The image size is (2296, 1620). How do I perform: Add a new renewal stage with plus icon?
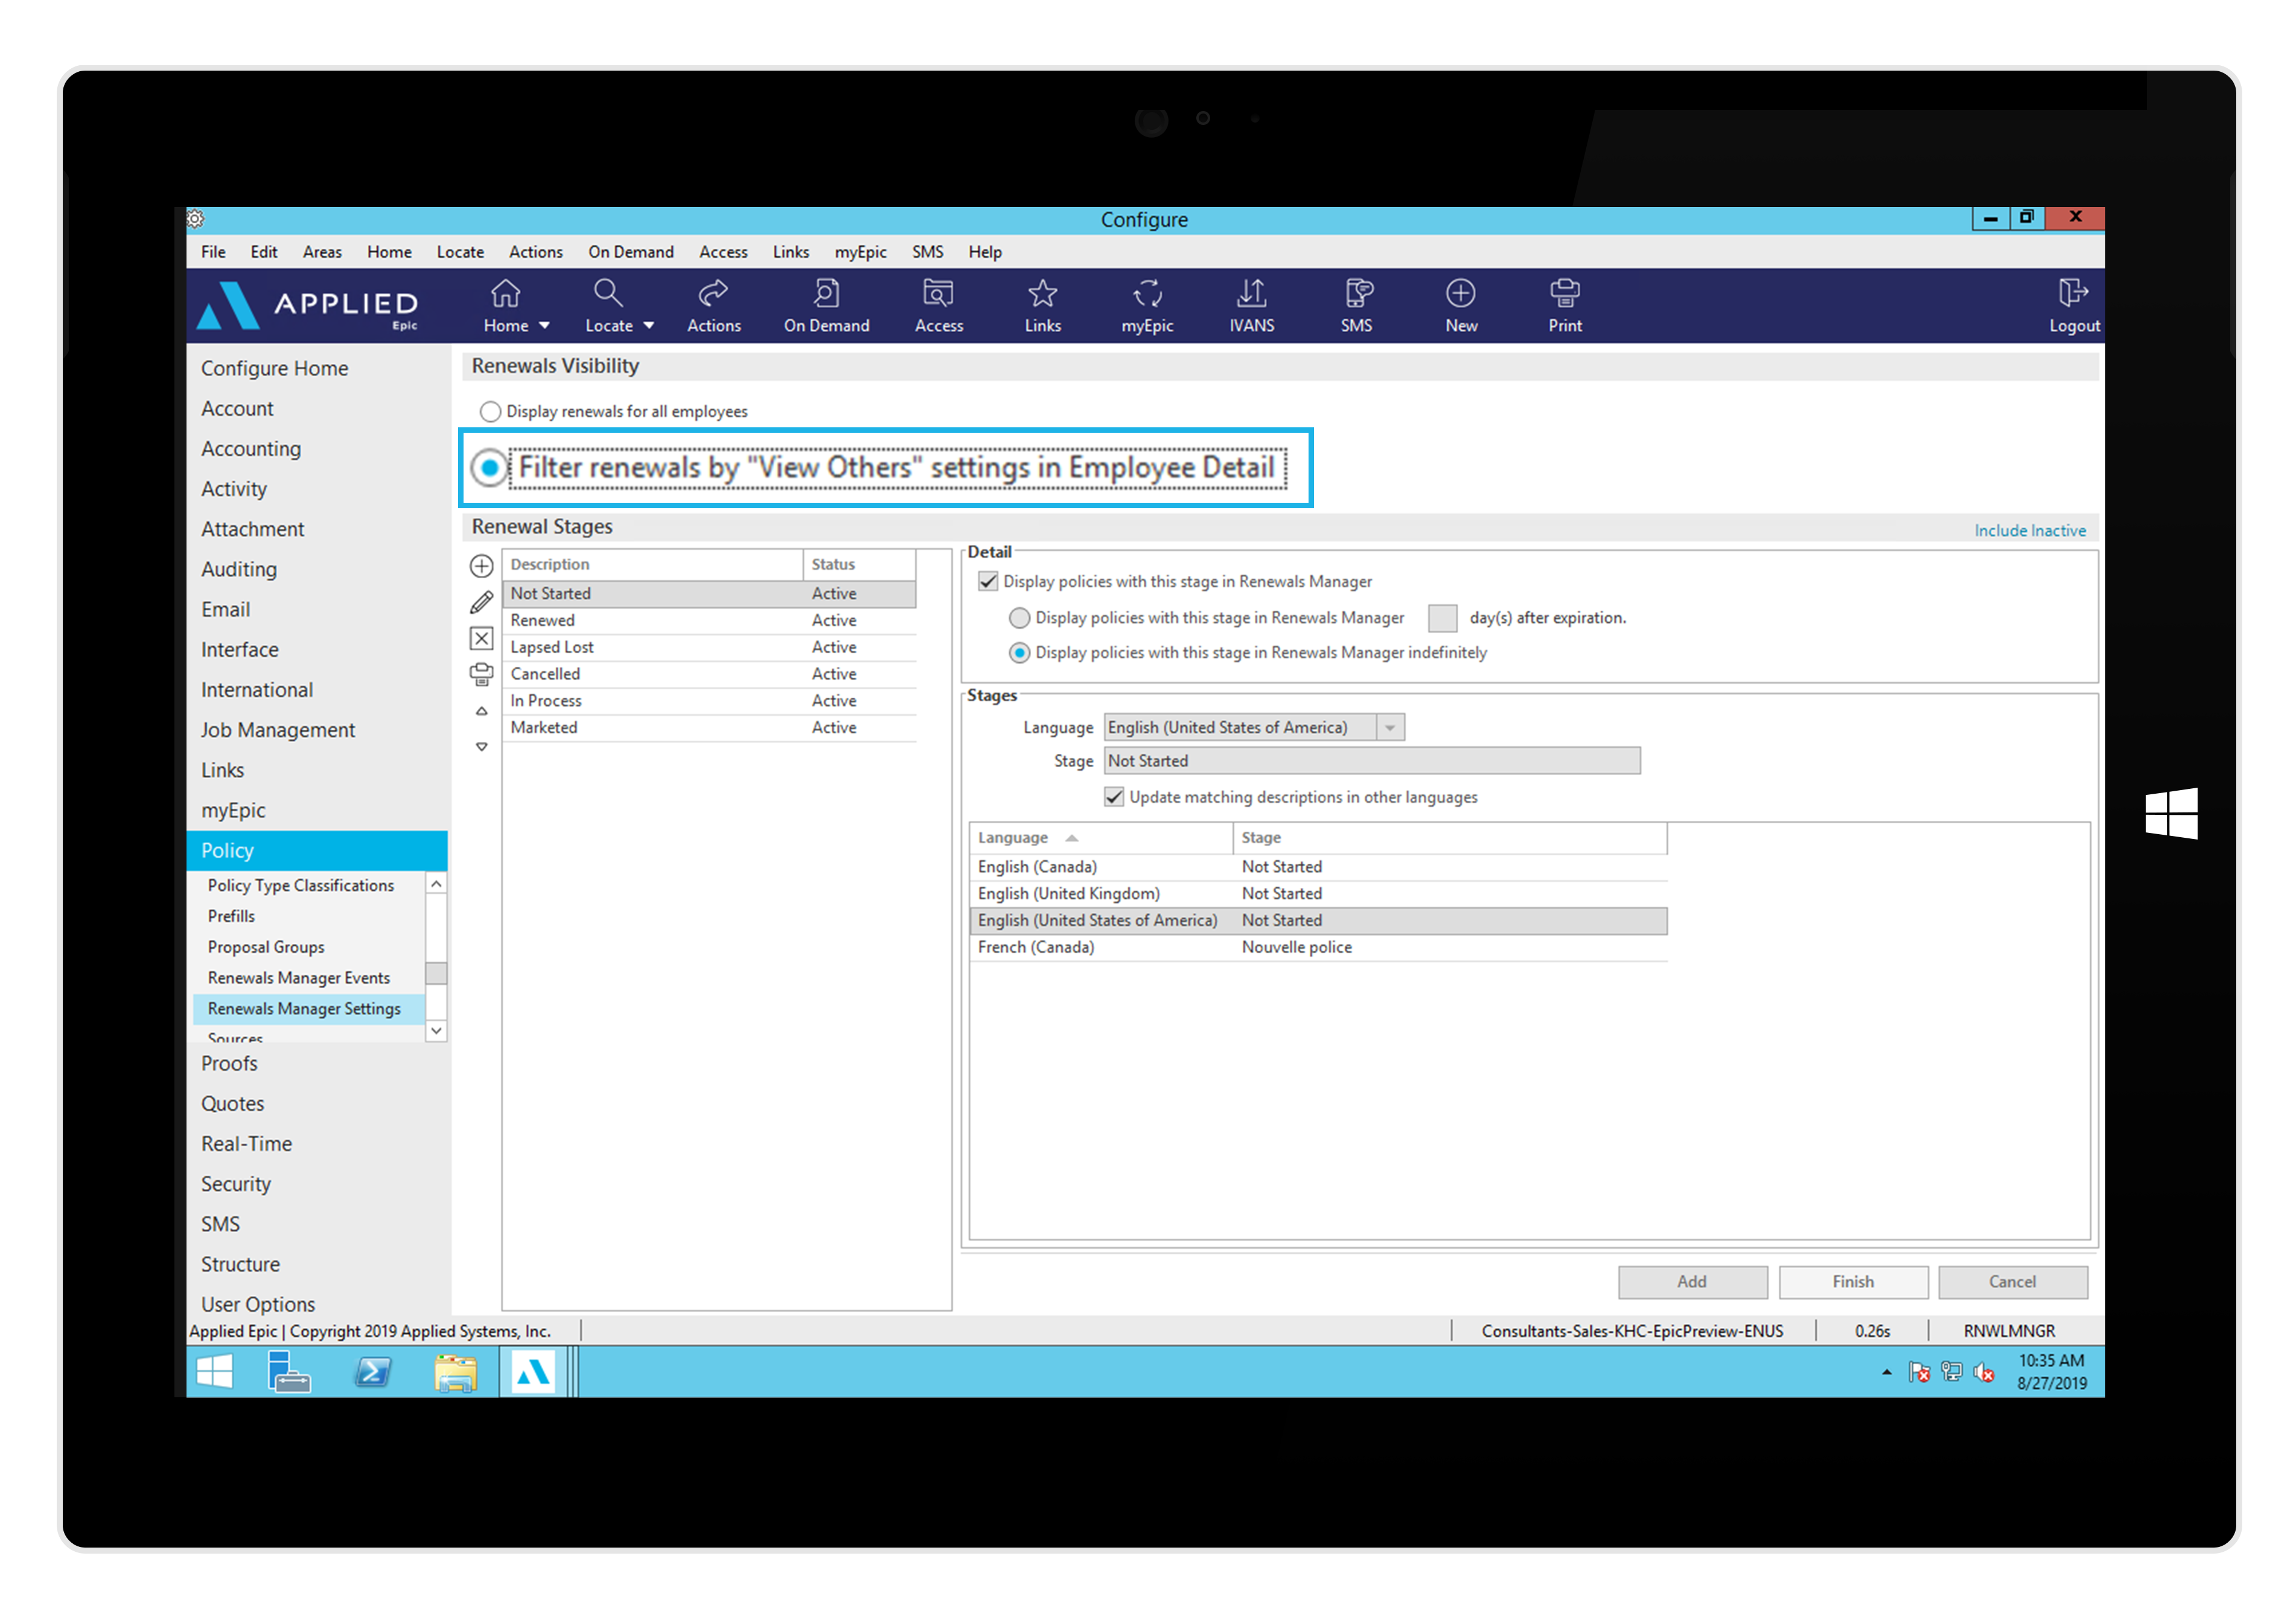(x=481, y=565)
